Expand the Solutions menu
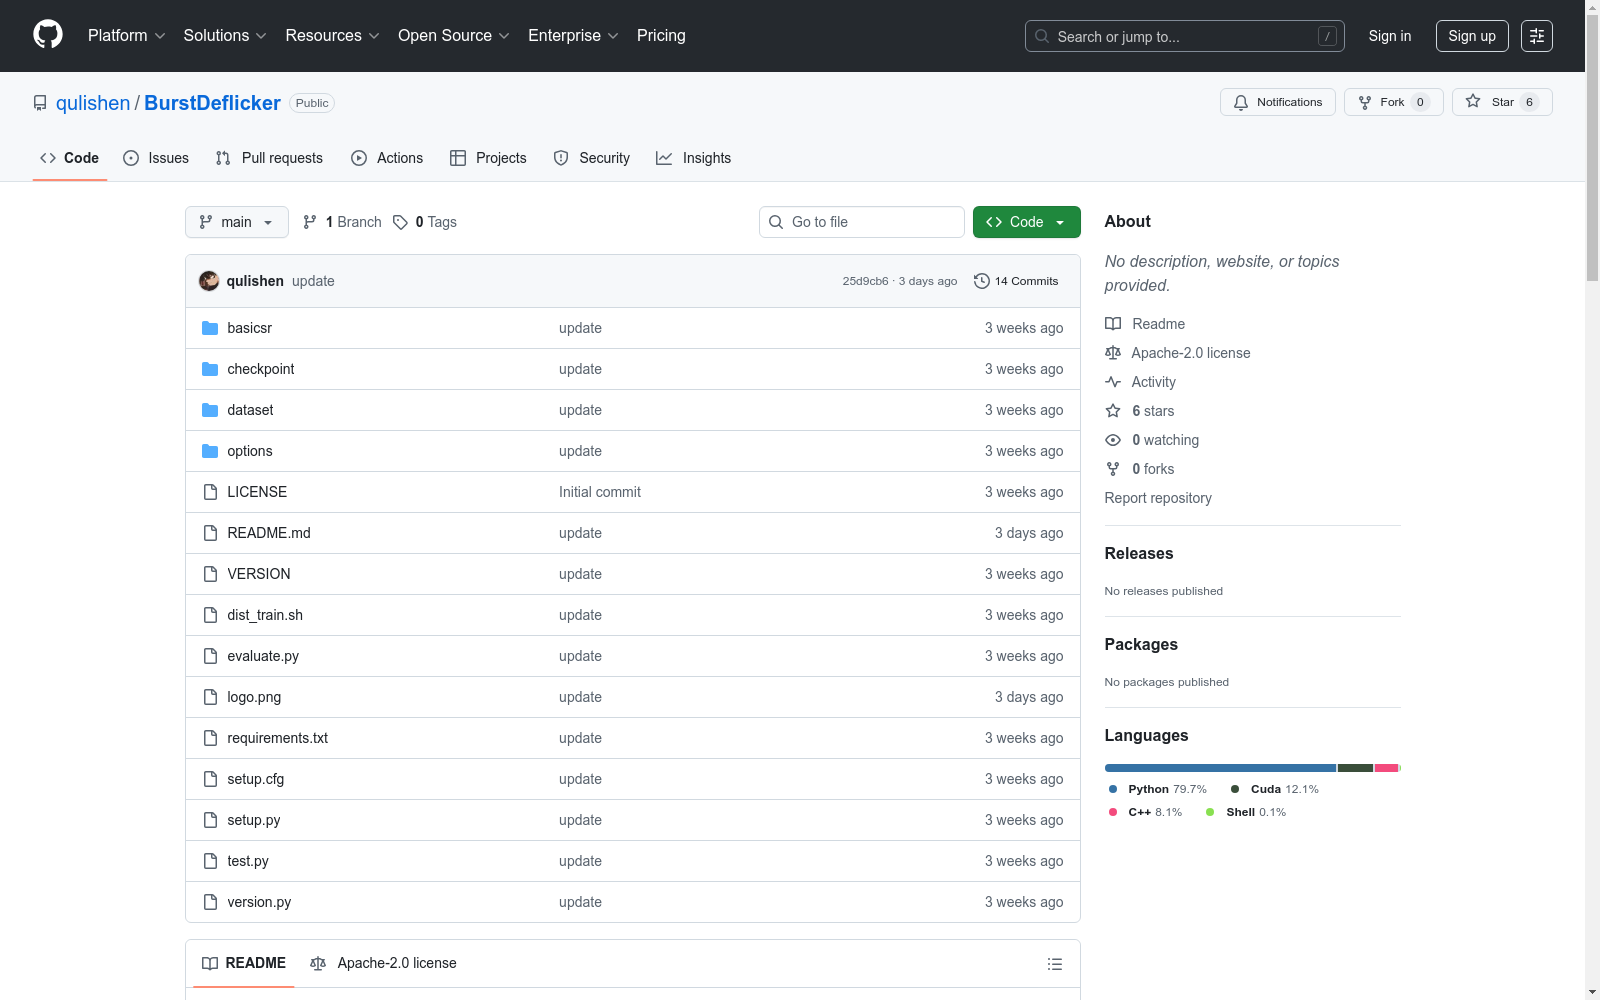 (225, 36)
